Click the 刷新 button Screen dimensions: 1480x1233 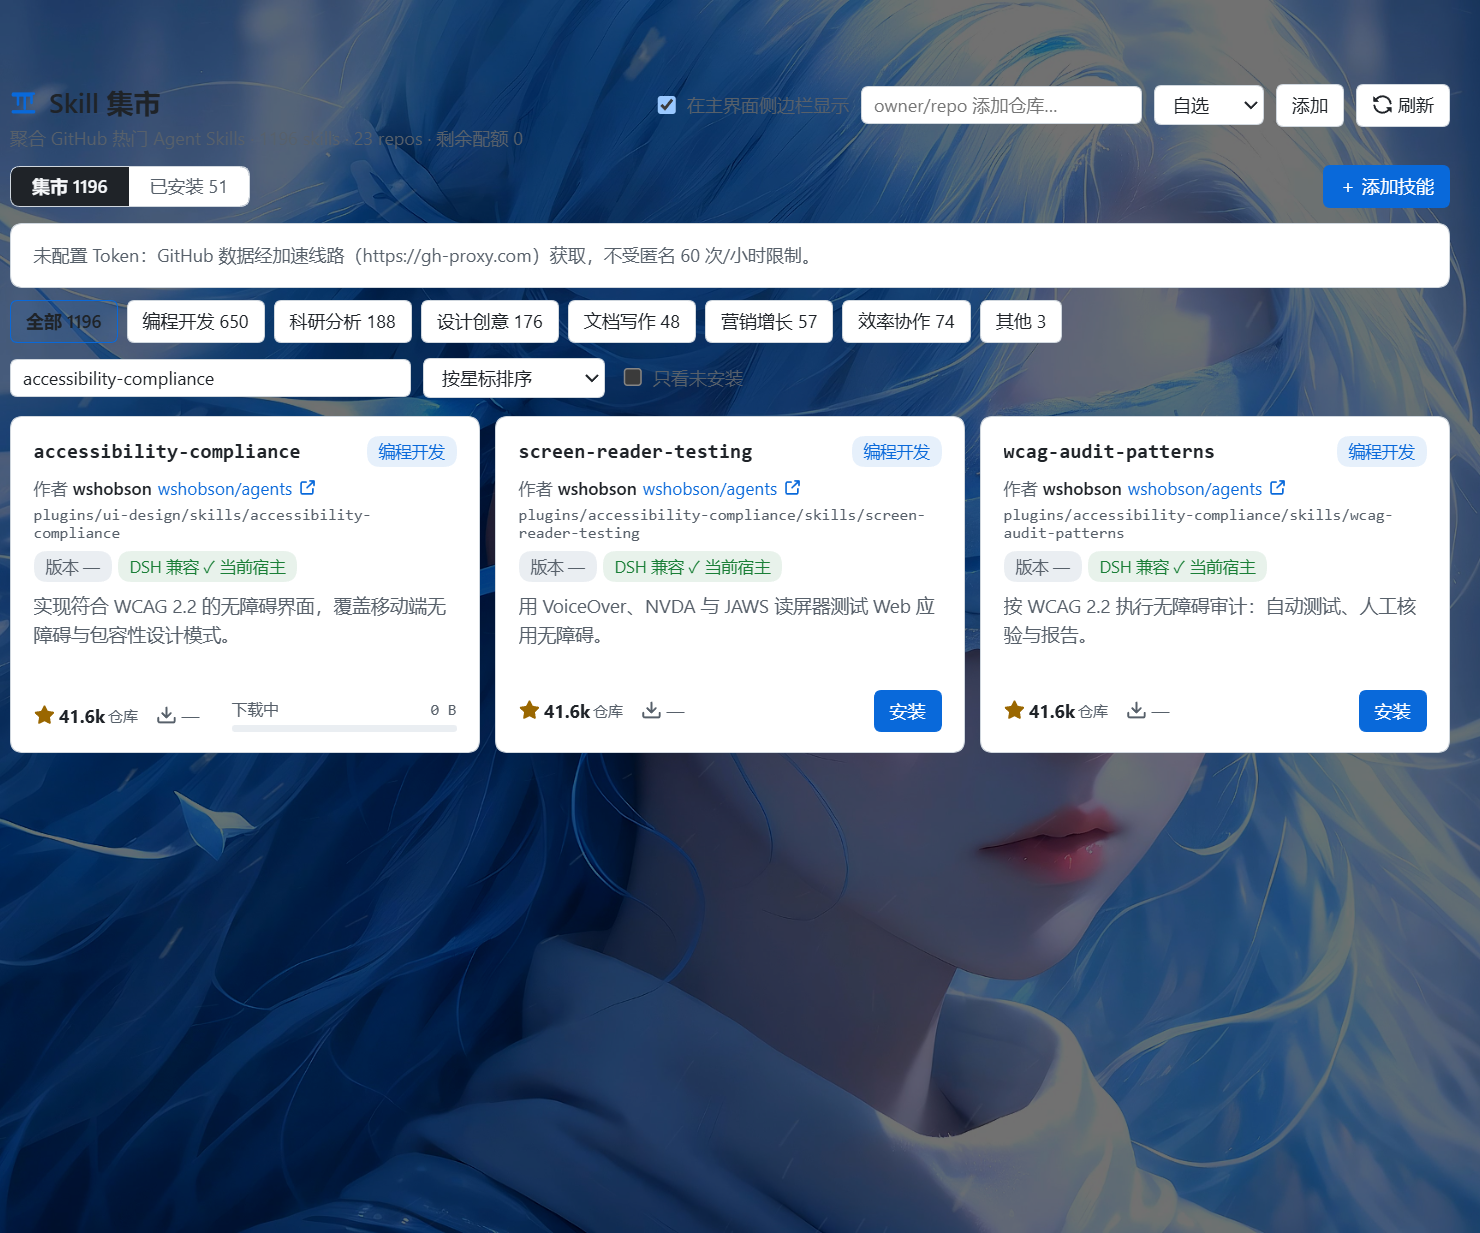point(1403,105)
